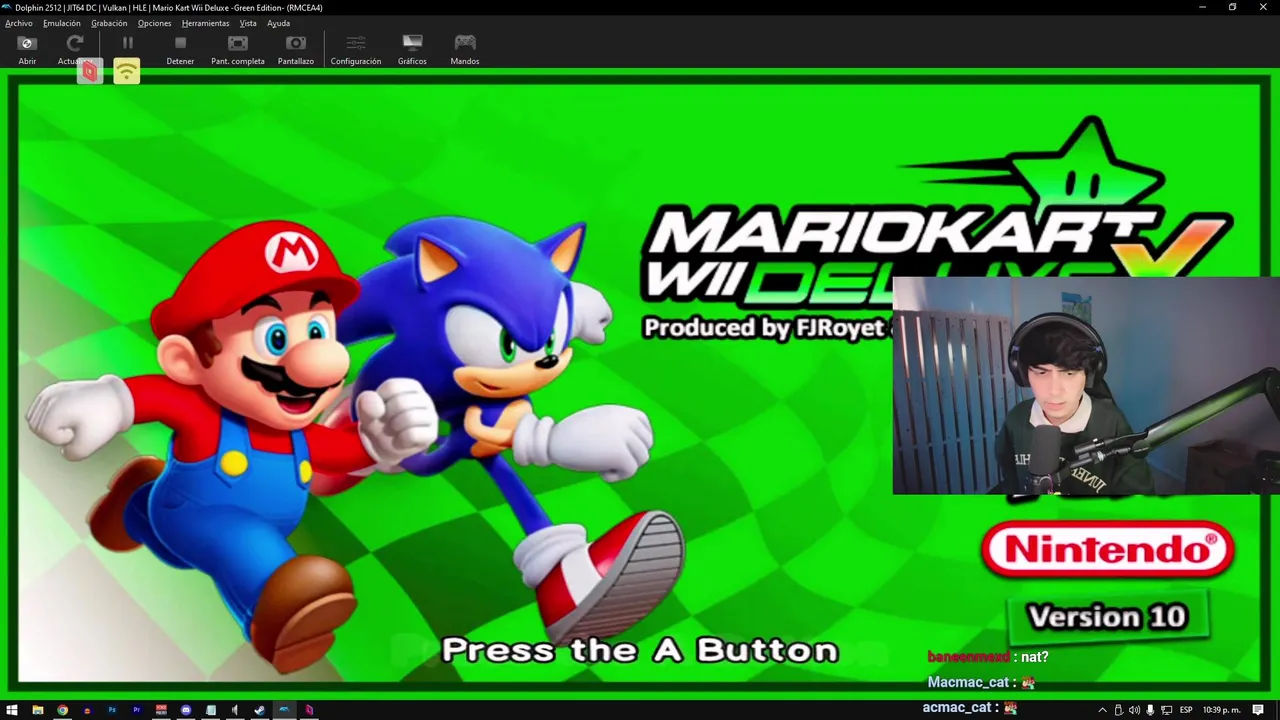Select the Dolphin emulator taskbar icon

[x=284, y=710]
